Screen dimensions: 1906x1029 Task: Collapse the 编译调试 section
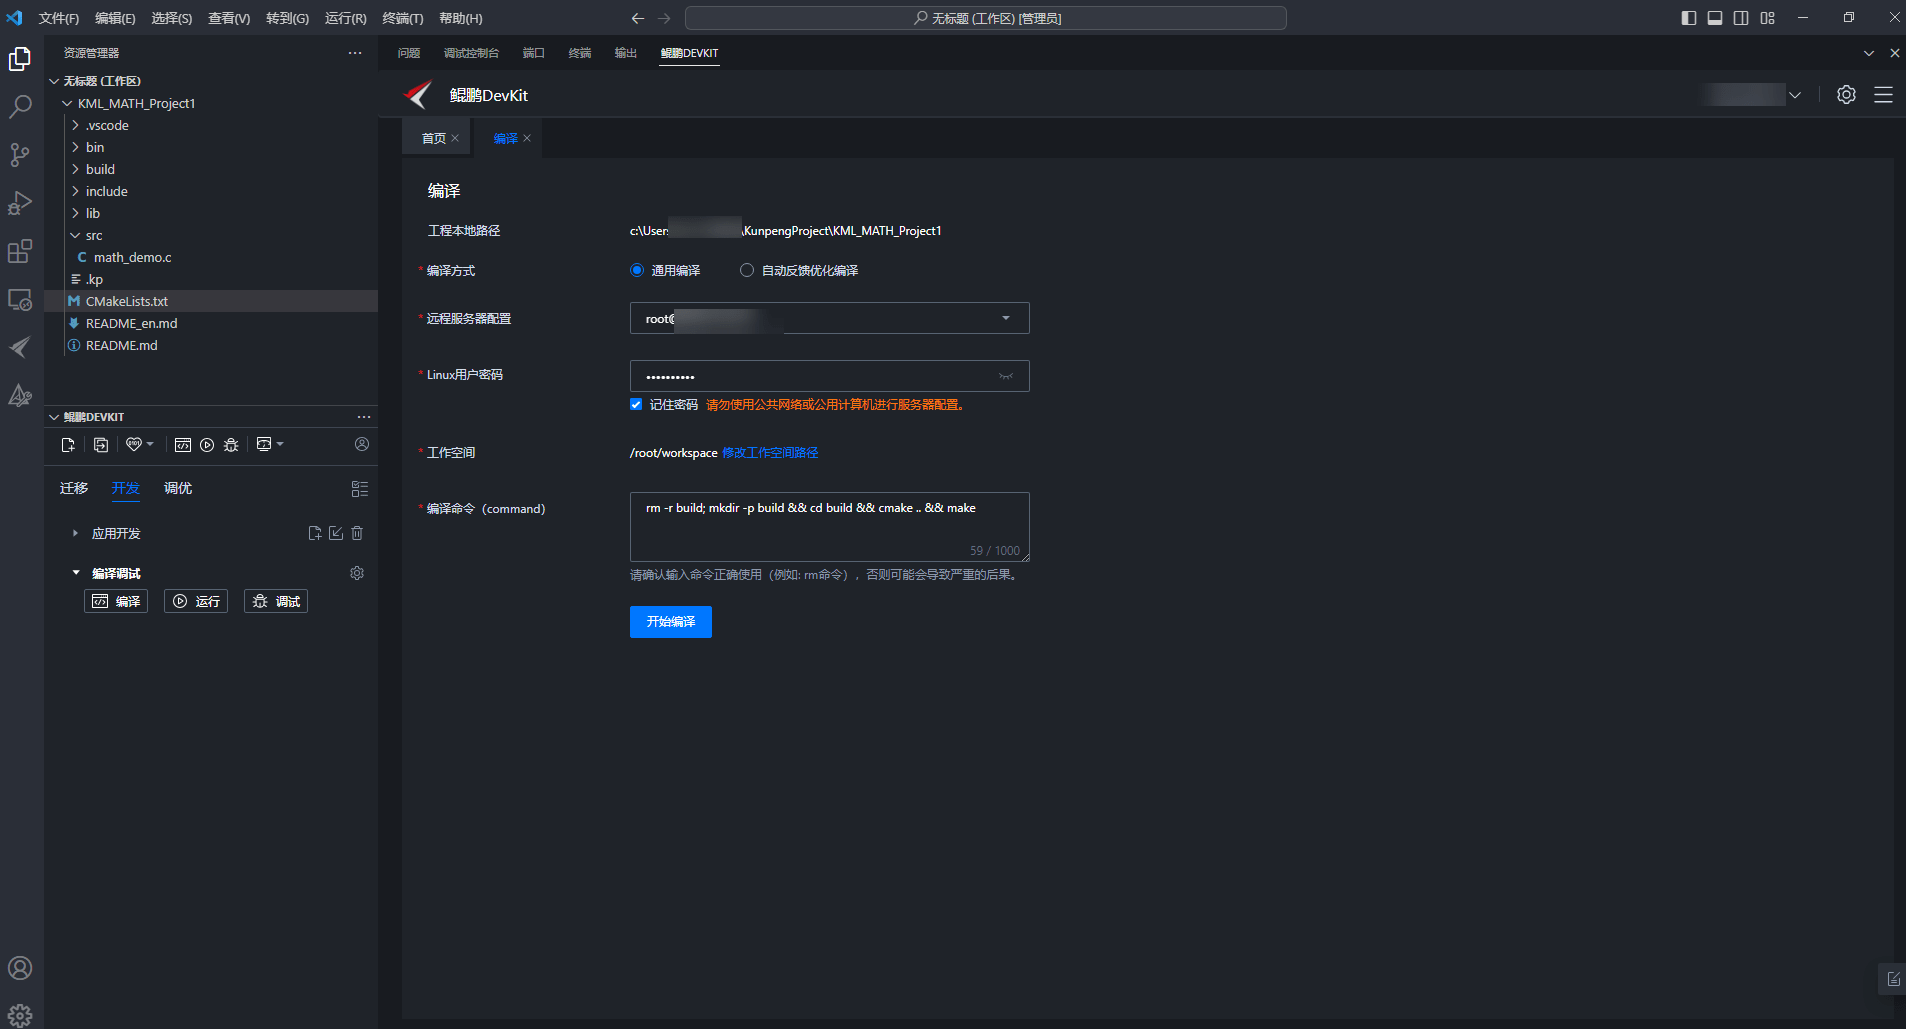[75, 573]
